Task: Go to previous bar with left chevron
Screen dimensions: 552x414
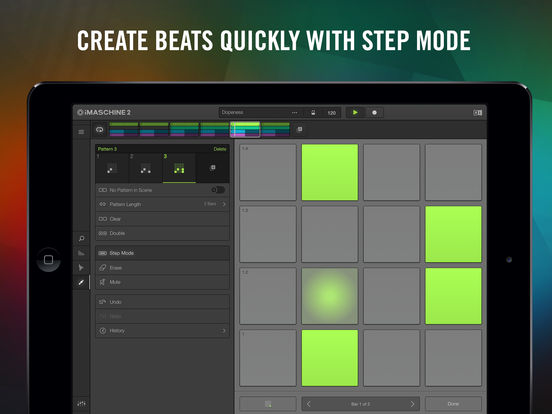Action: (309, 404)
